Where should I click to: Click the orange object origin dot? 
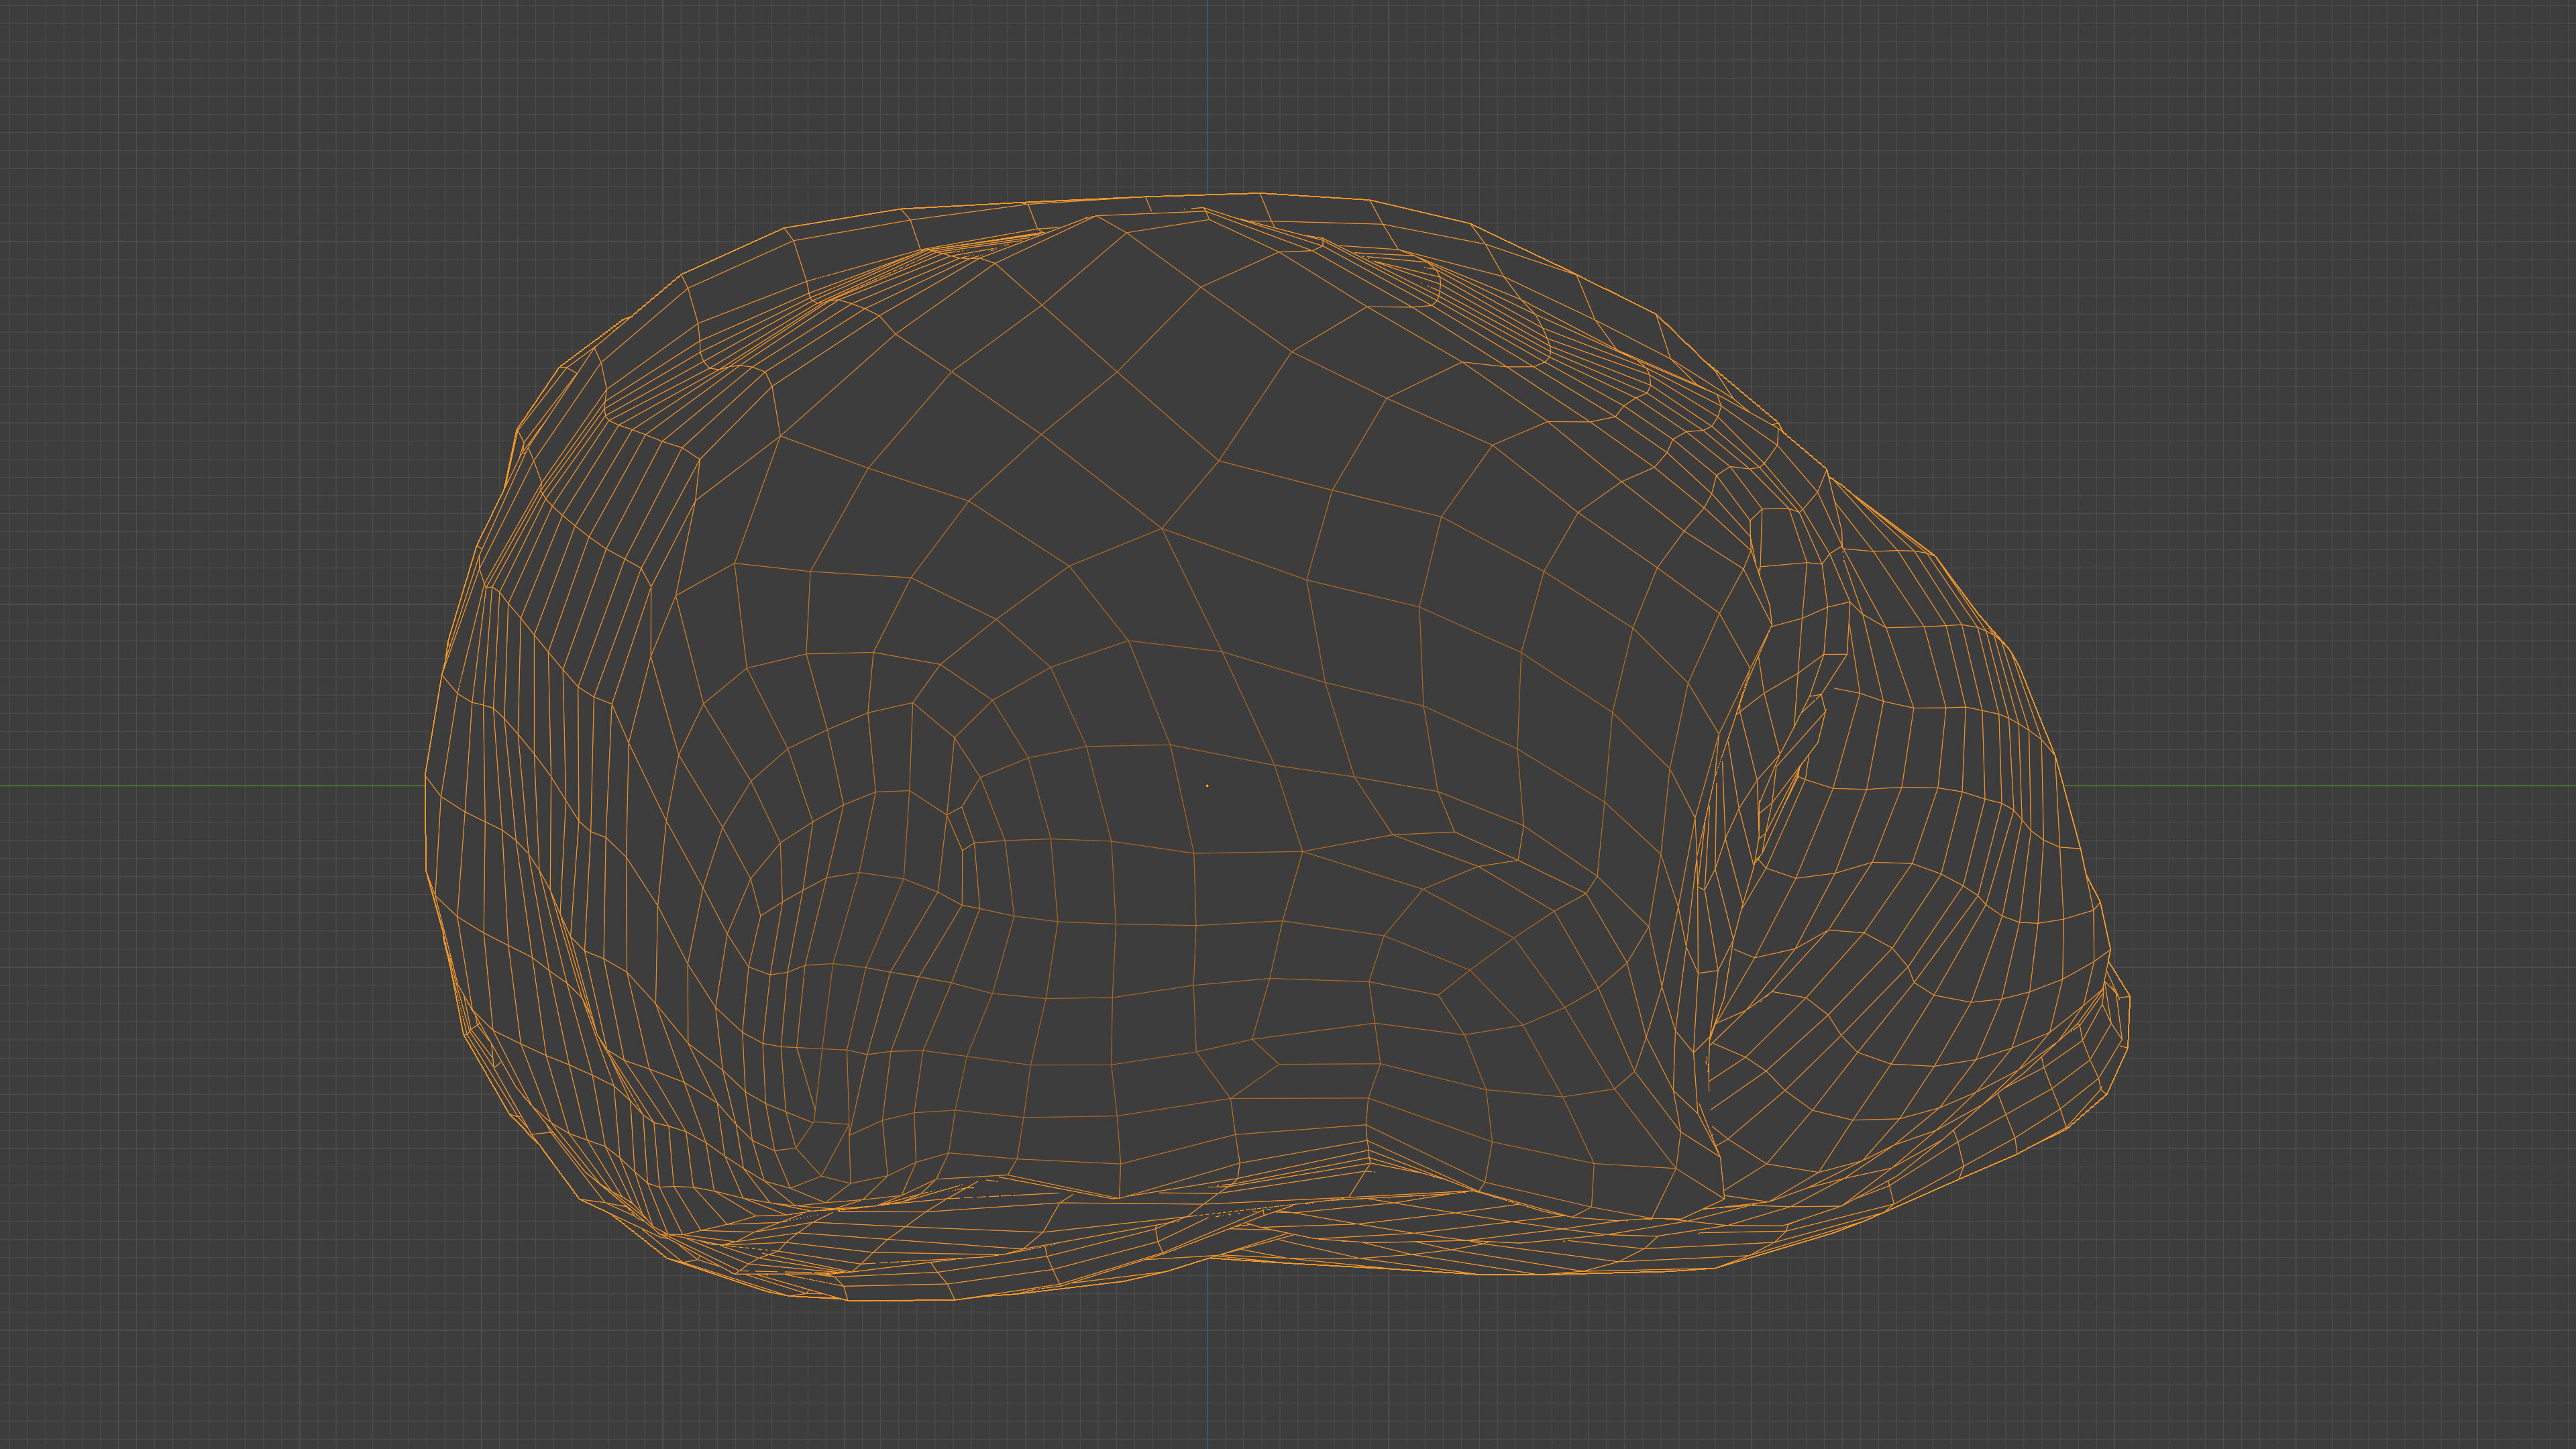(1207, 786)
